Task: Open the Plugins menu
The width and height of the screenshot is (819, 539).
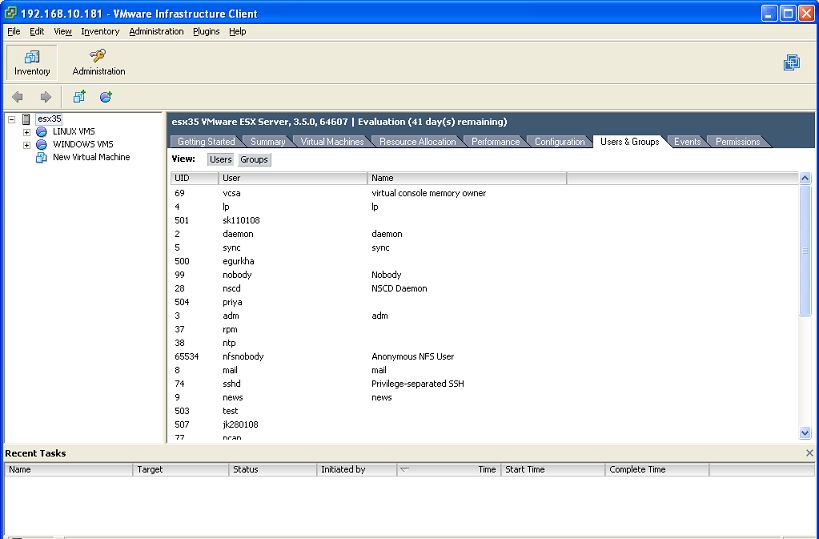Action: [206, 31]
